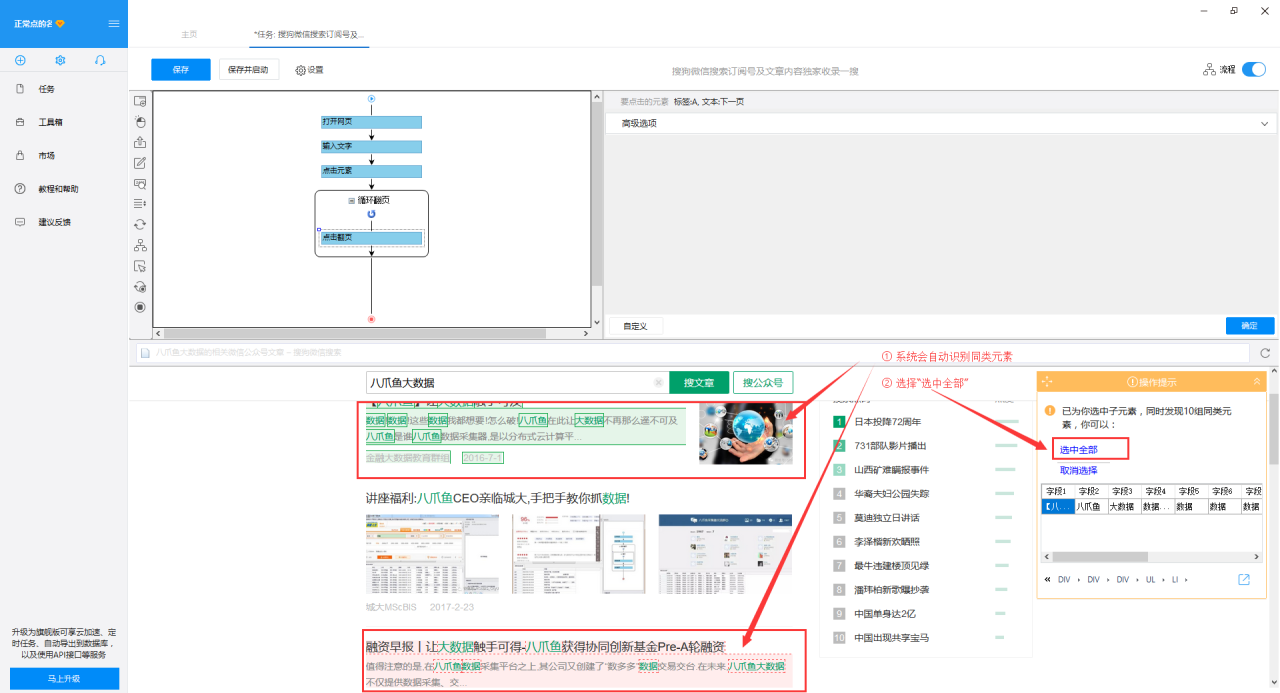Open the article 讲座福利:八爪鱼CEO亲临城大
The image size is (1280, 693).
point(498,498)
